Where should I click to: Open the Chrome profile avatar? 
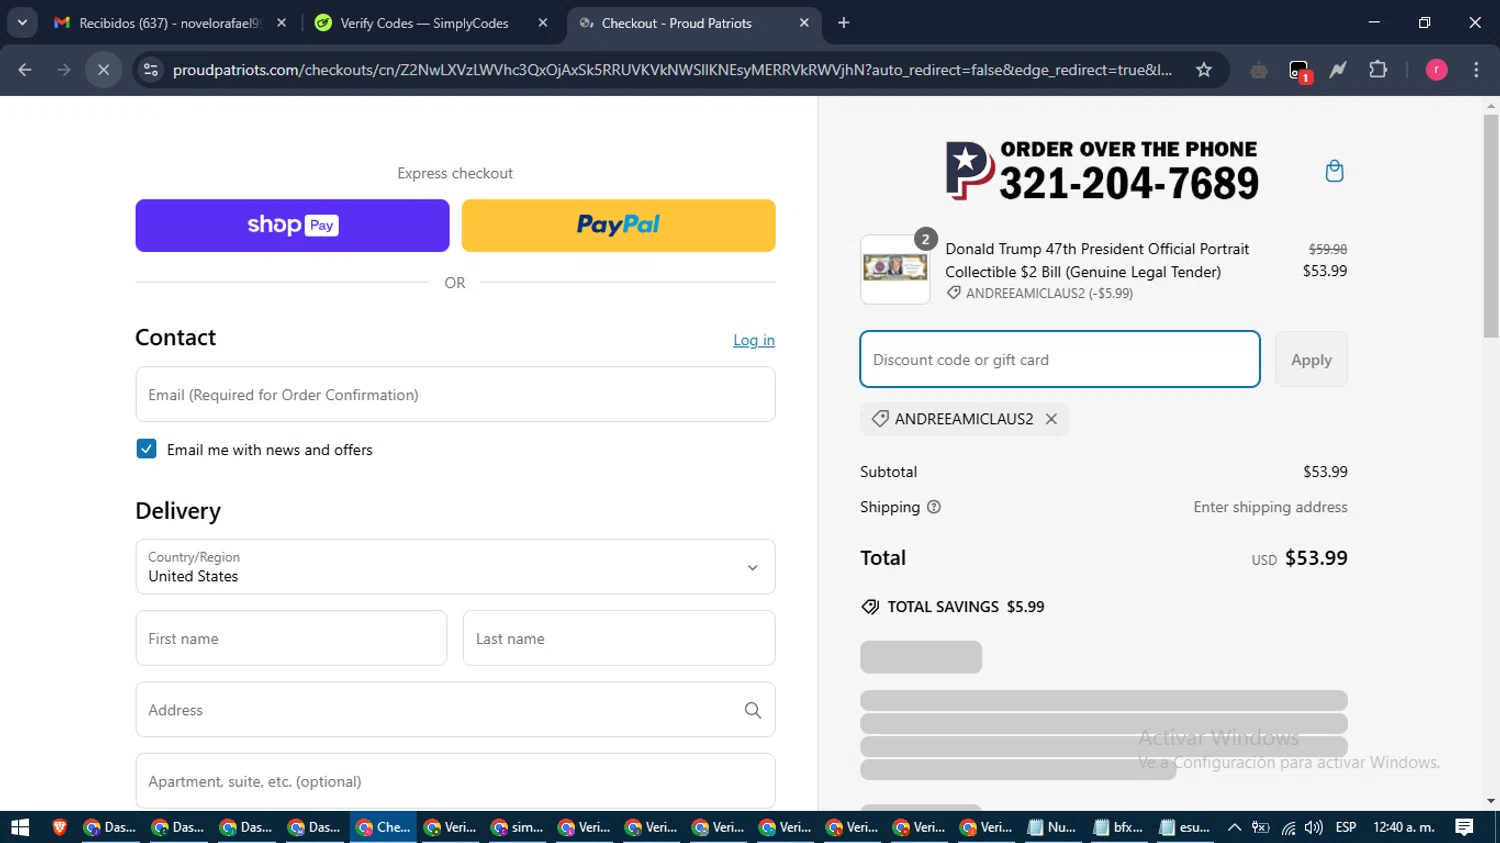pos(1437,70)
